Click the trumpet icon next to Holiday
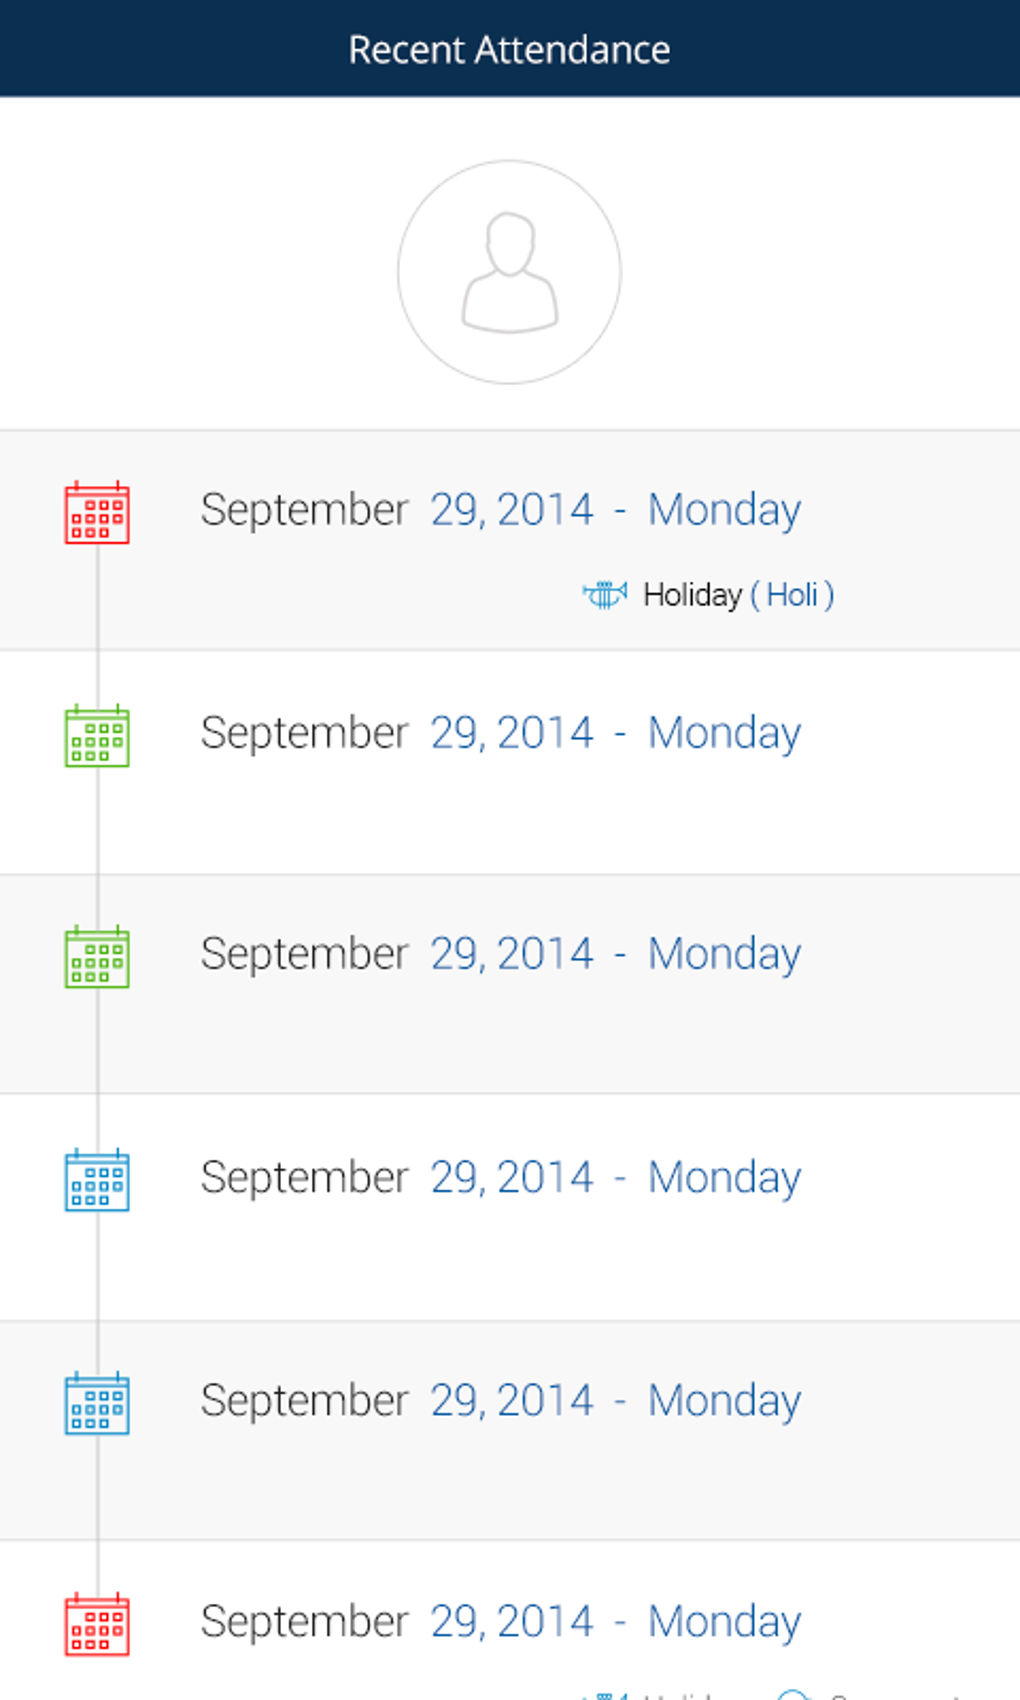This screenshot has width=1020, height=1700. tap(605, 595)
